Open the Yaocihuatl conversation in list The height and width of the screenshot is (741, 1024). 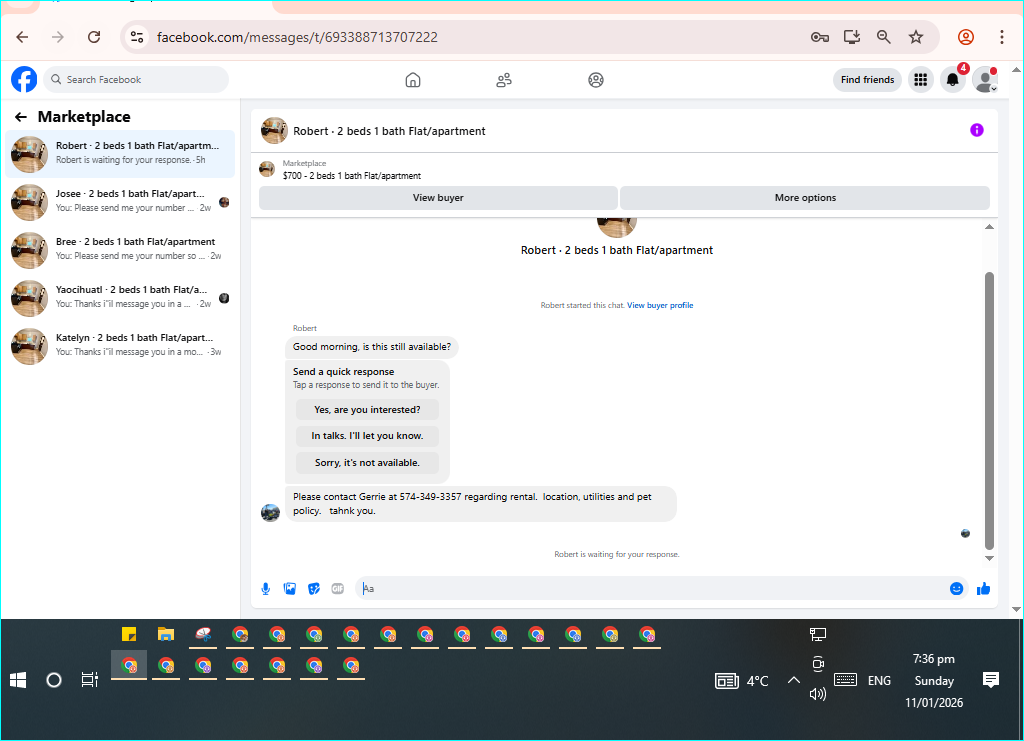coord(120,298)
